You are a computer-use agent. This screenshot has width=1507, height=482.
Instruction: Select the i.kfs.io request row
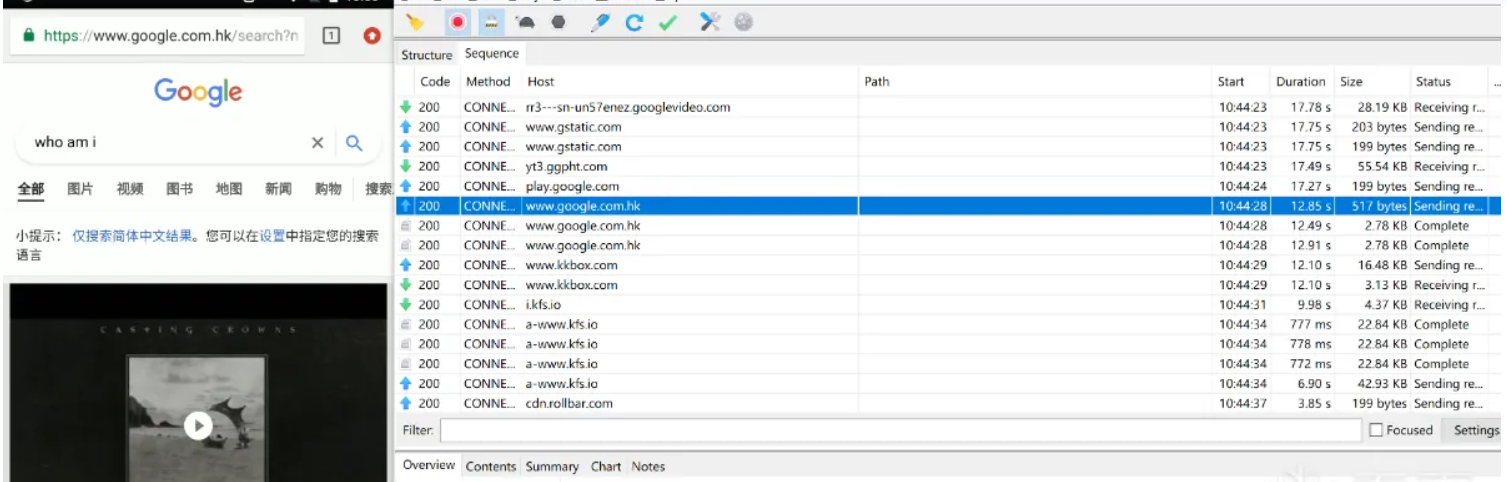949,305
